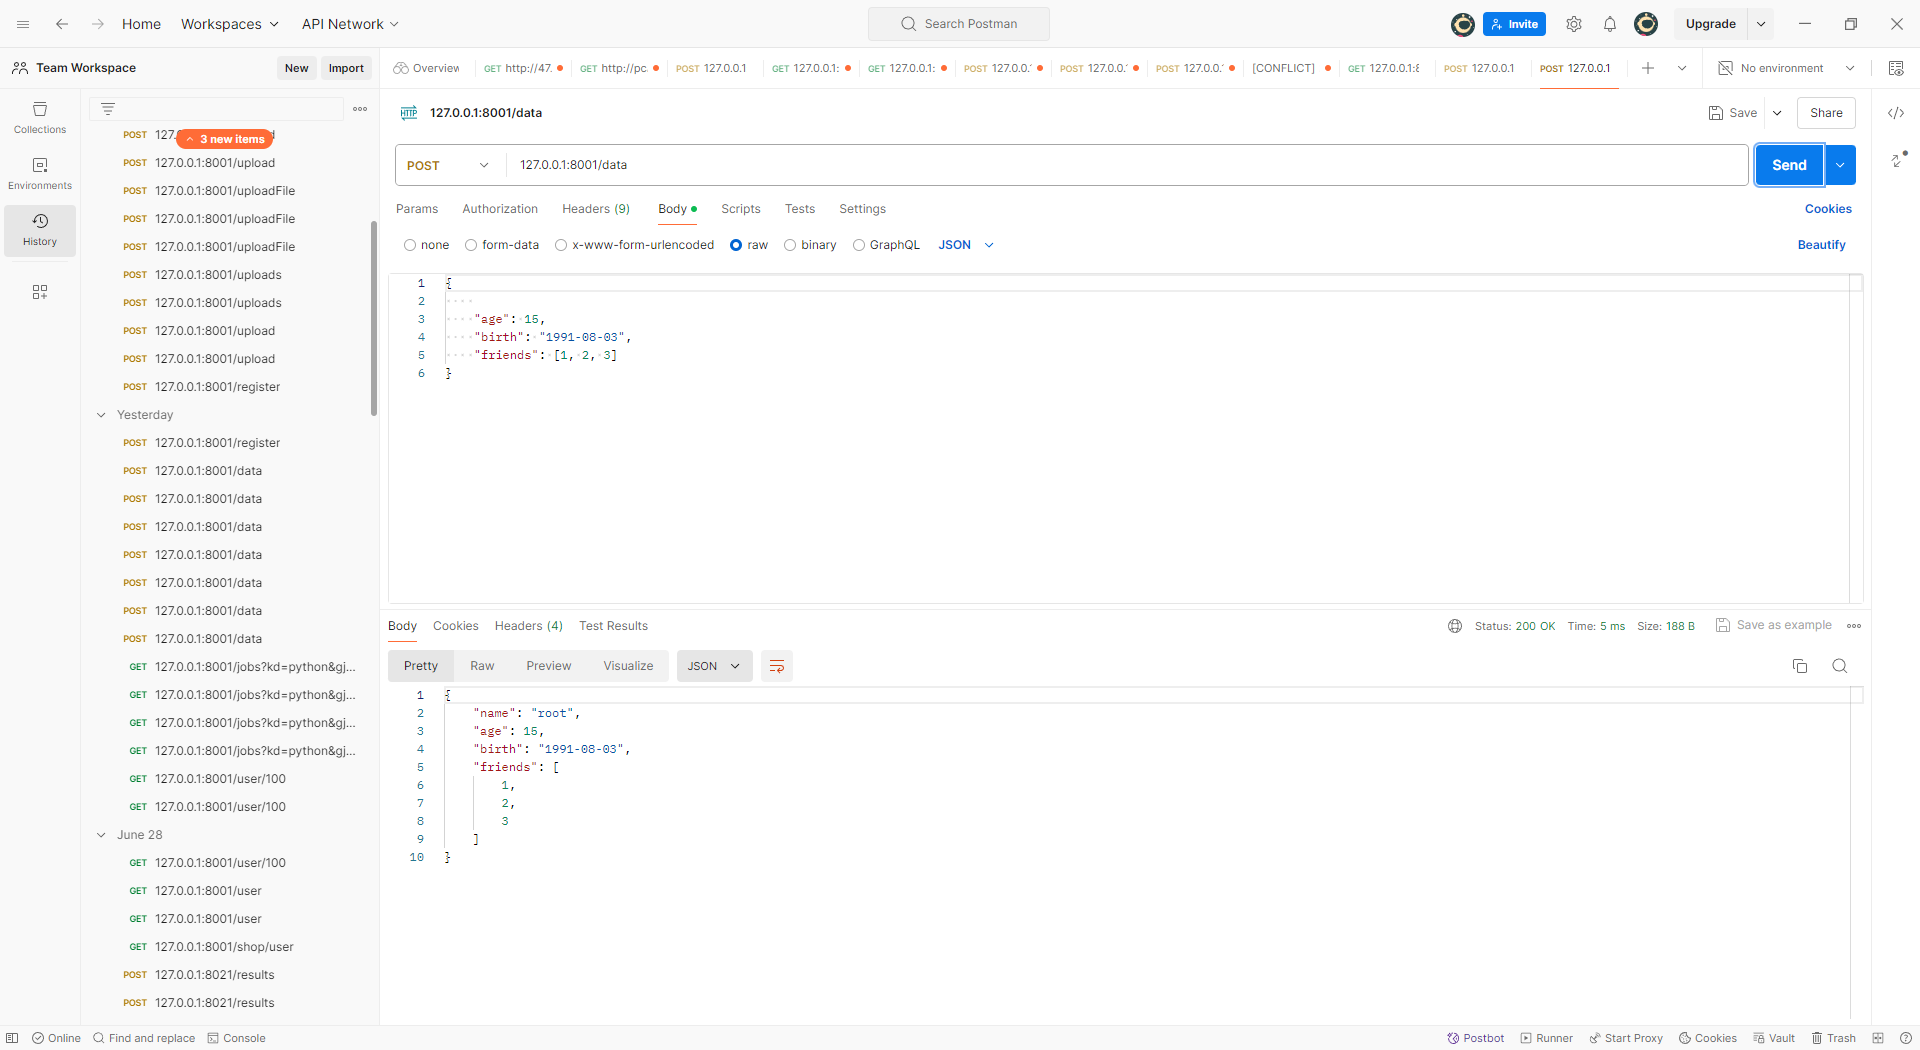The width and height of the screenshot is (1920, 1050).
Task: Click the Search Postman box
Action: pyautogui.click(x=959, y=24)
